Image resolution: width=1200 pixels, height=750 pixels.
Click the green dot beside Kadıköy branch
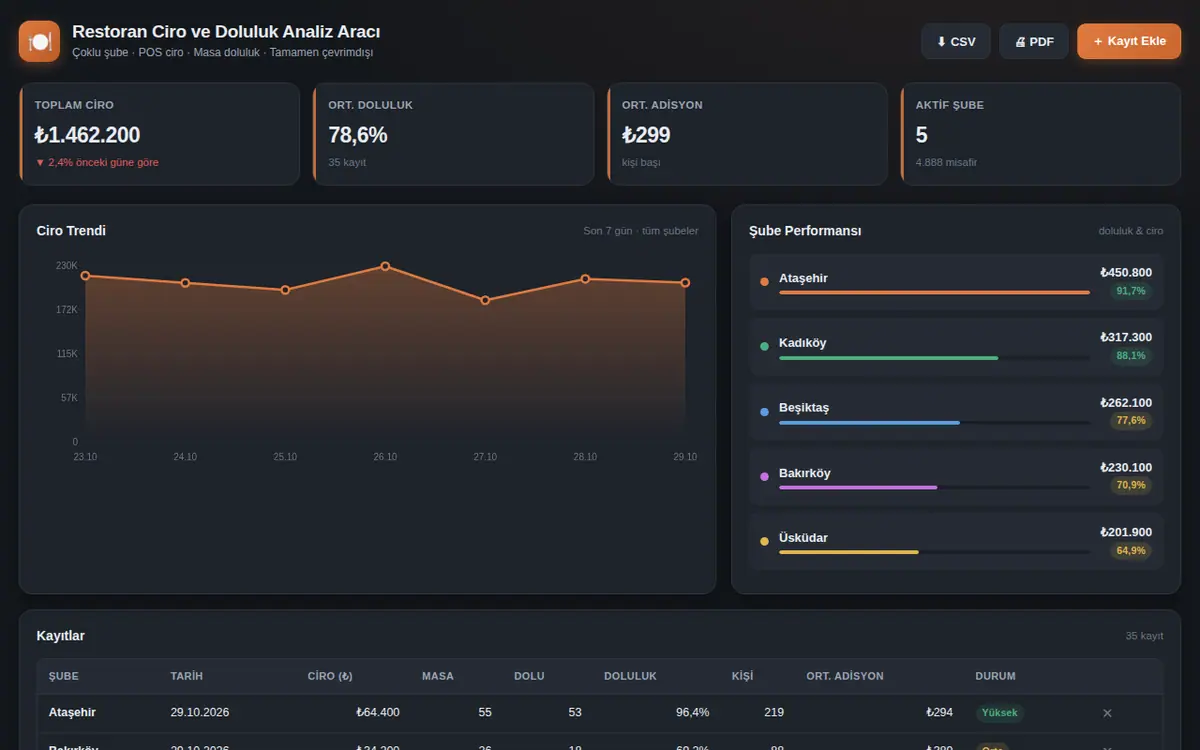(765, 346)
